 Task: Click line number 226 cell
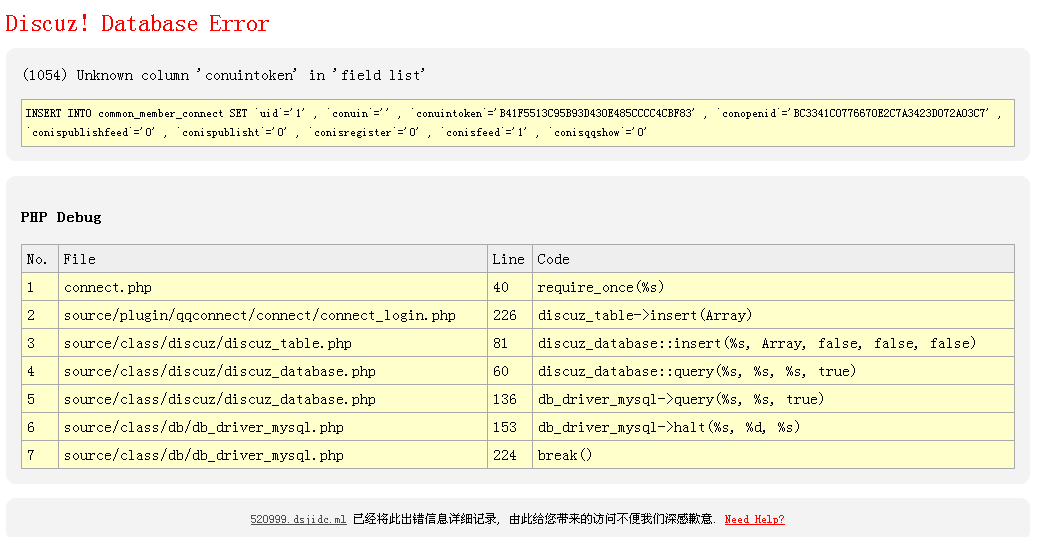click(x=505, y=315)
